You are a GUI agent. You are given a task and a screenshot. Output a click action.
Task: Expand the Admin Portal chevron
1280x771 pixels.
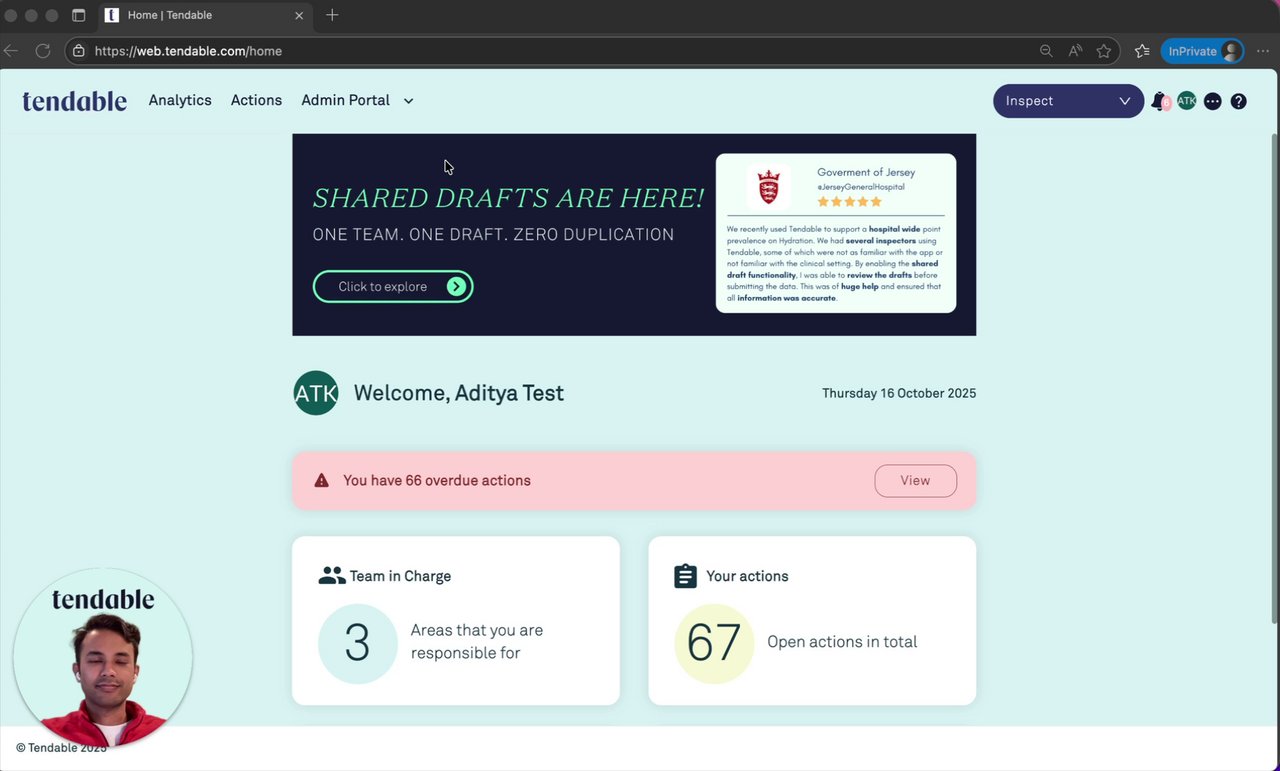point(408,101)
